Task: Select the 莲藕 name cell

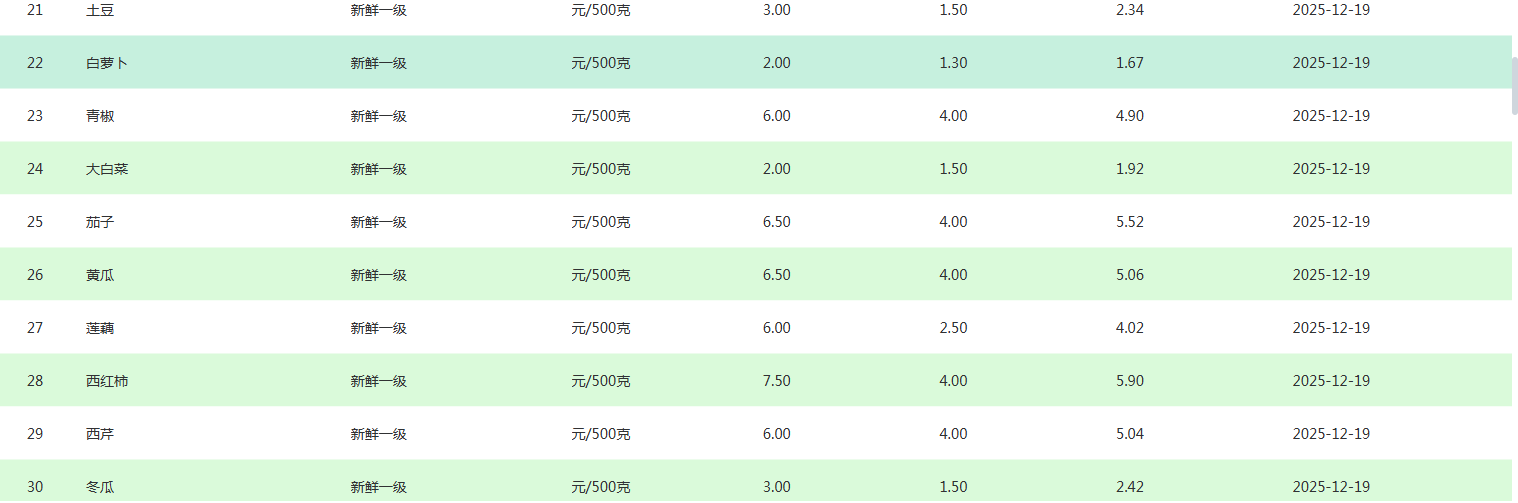Action: click(x=100, y=328)
